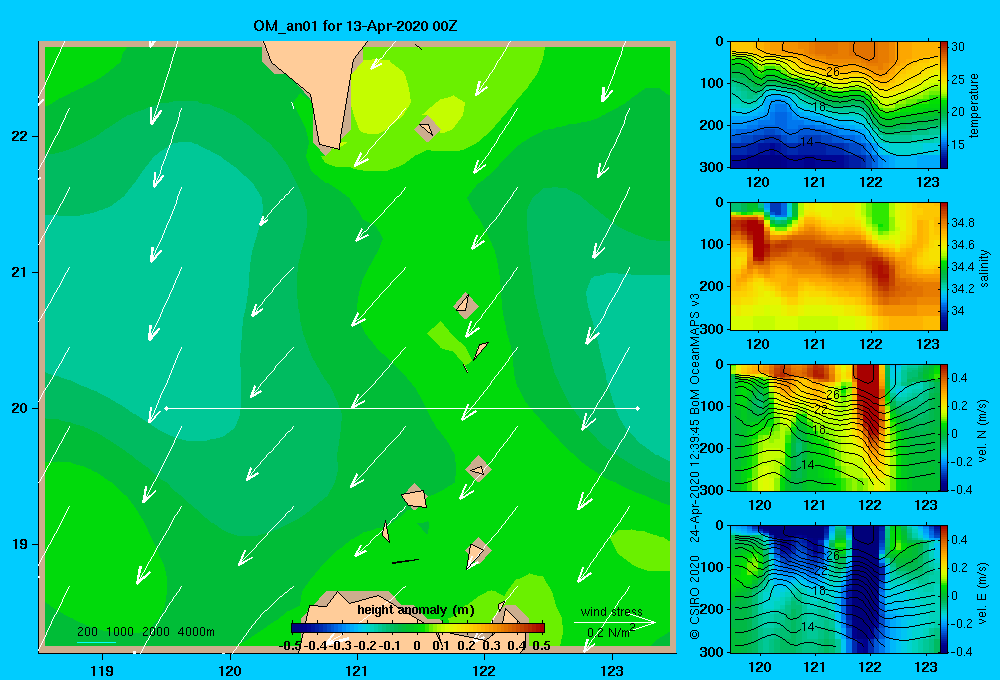Select the vertical "temperature" axis label

[x=974, y=105]
